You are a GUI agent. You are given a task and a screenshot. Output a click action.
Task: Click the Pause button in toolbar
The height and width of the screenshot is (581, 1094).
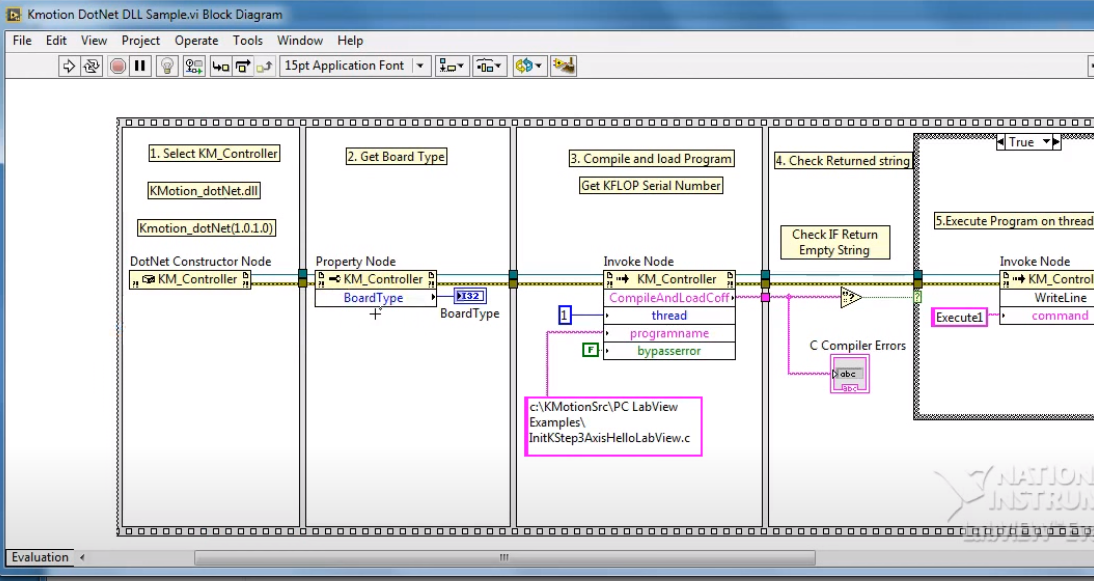(140, 66)
